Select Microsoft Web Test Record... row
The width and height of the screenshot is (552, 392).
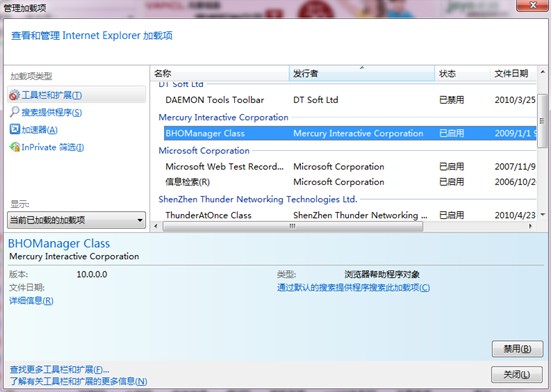pos(350,166)
